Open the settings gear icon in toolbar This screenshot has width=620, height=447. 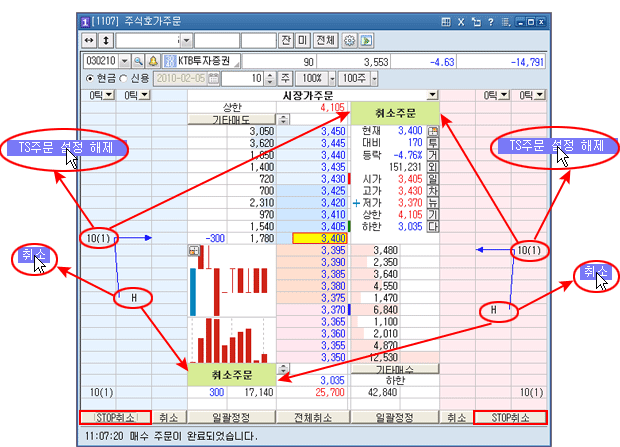pos(350,40)
